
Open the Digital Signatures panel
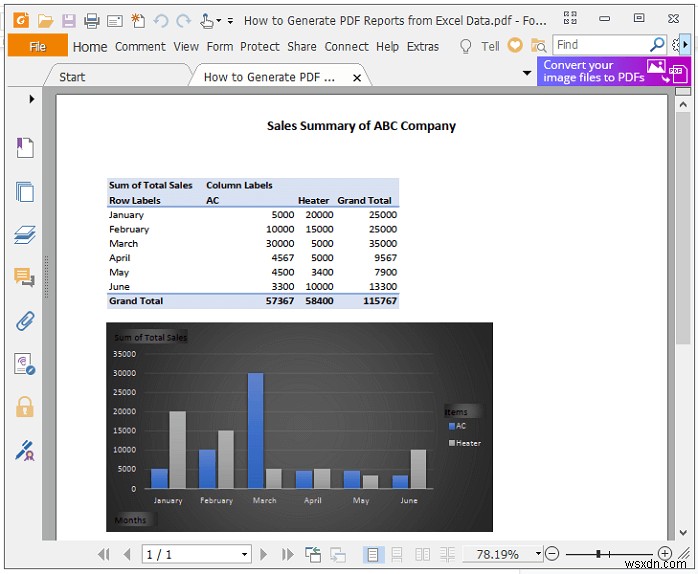24,364
